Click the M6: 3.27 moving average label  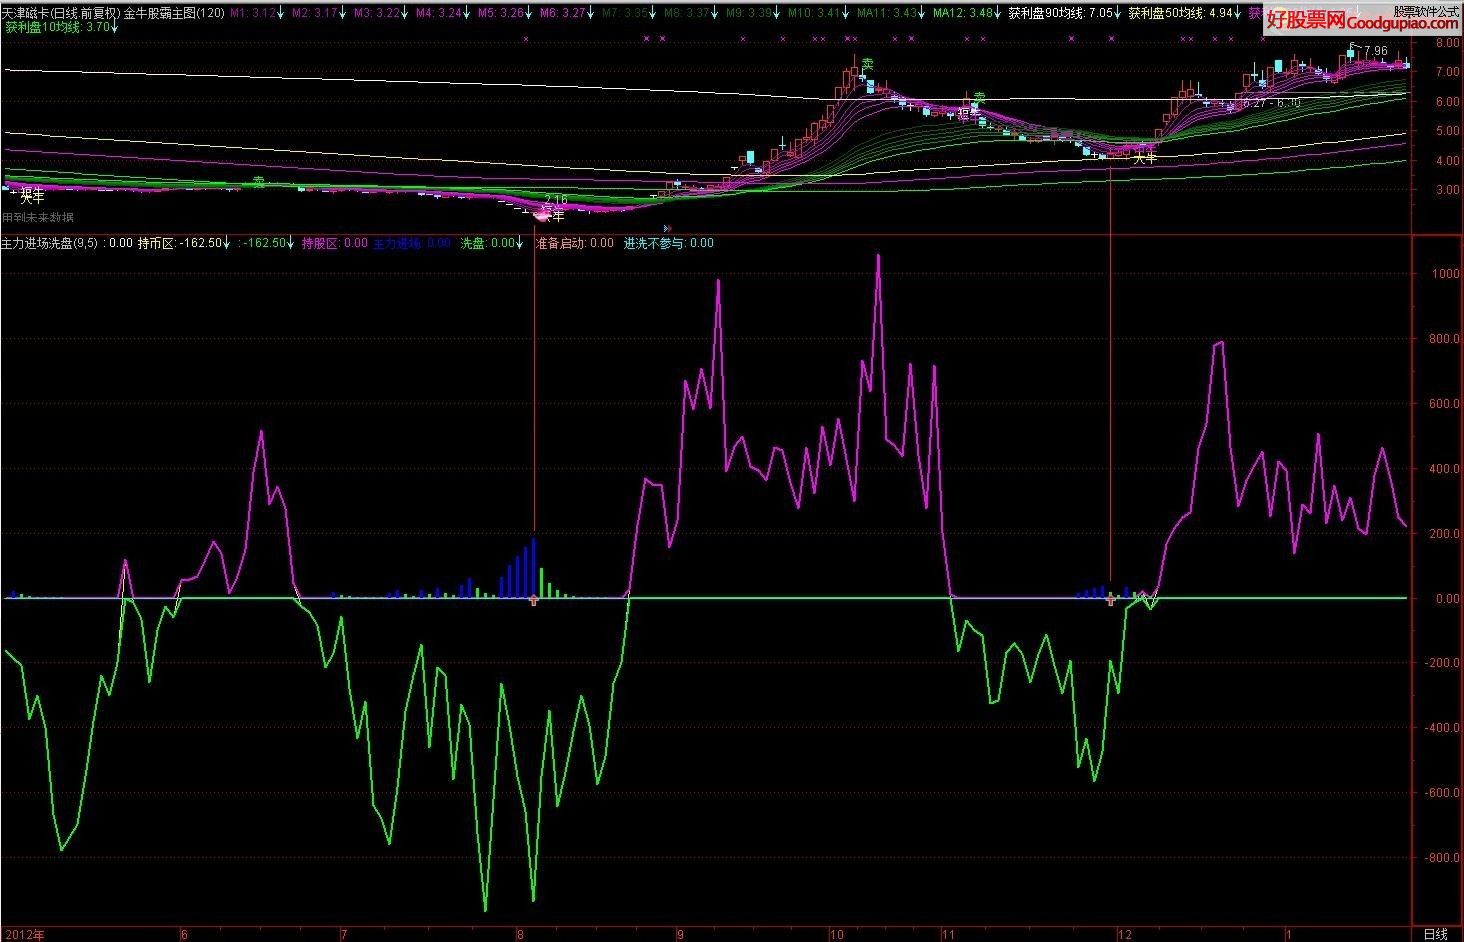(x=563, y=13)
